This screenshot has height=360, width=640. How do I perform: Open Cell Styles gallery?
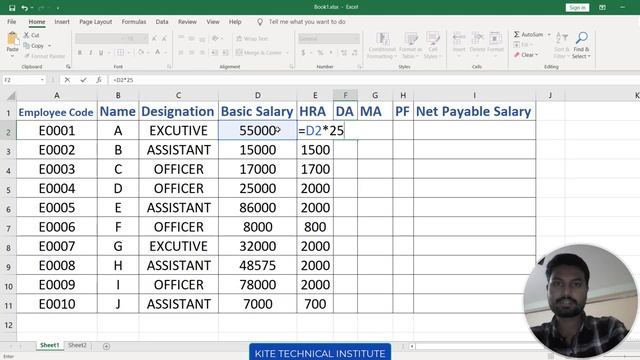pyautogui.click(x=432, y=46)
